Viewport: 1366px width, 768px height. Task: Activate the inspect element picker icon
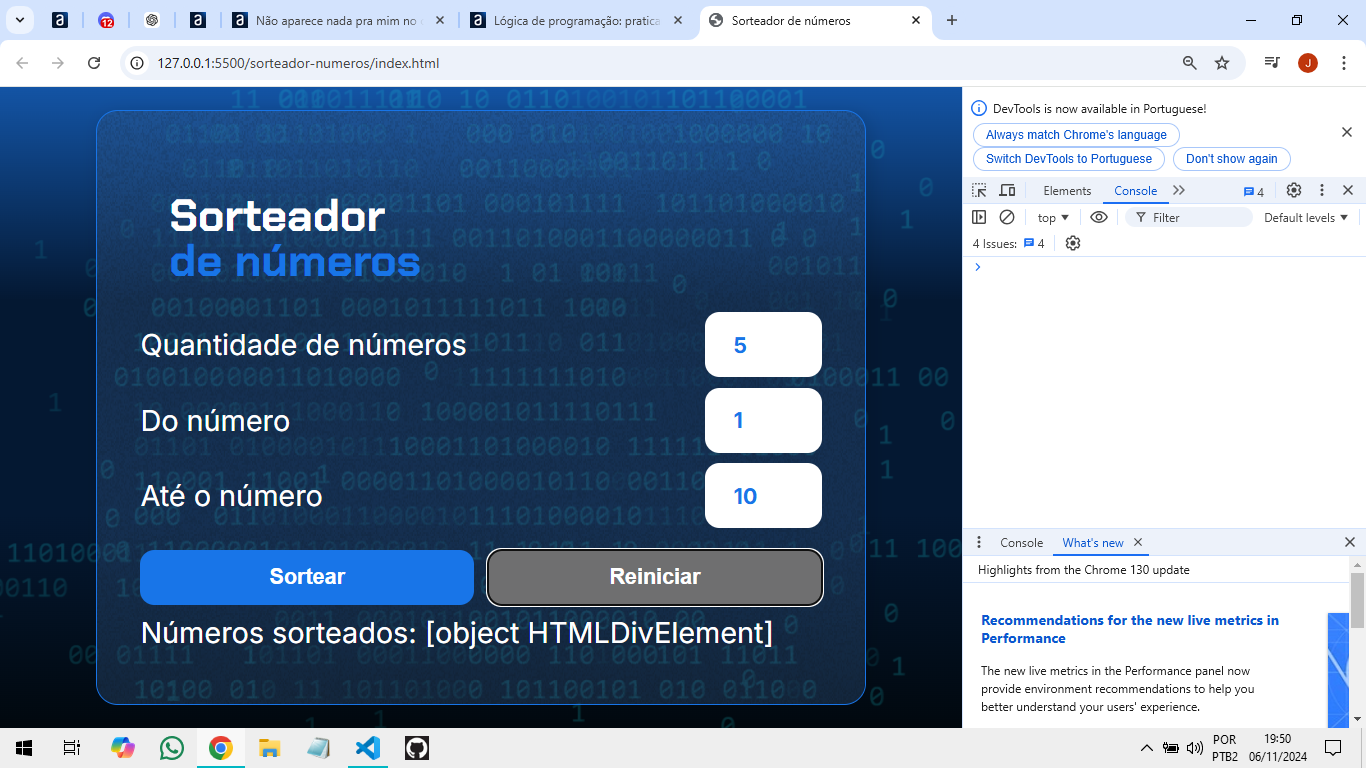(x=979, y=190)
